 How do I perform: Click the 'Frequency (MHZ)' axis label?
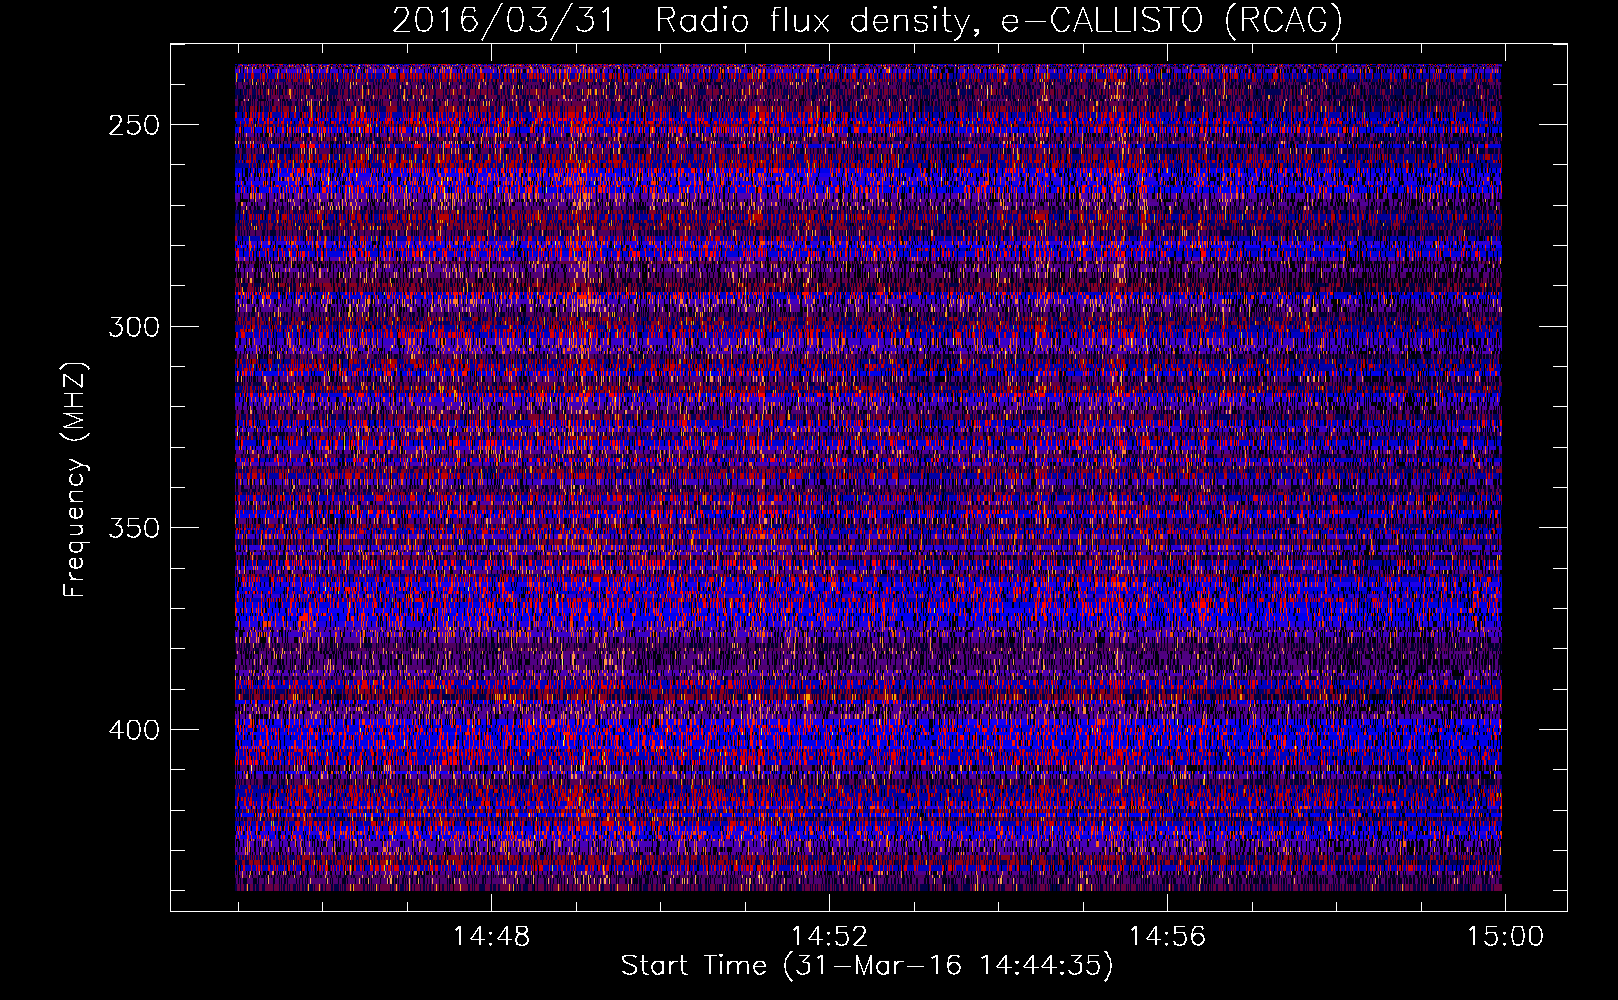(x=75, y=479)
